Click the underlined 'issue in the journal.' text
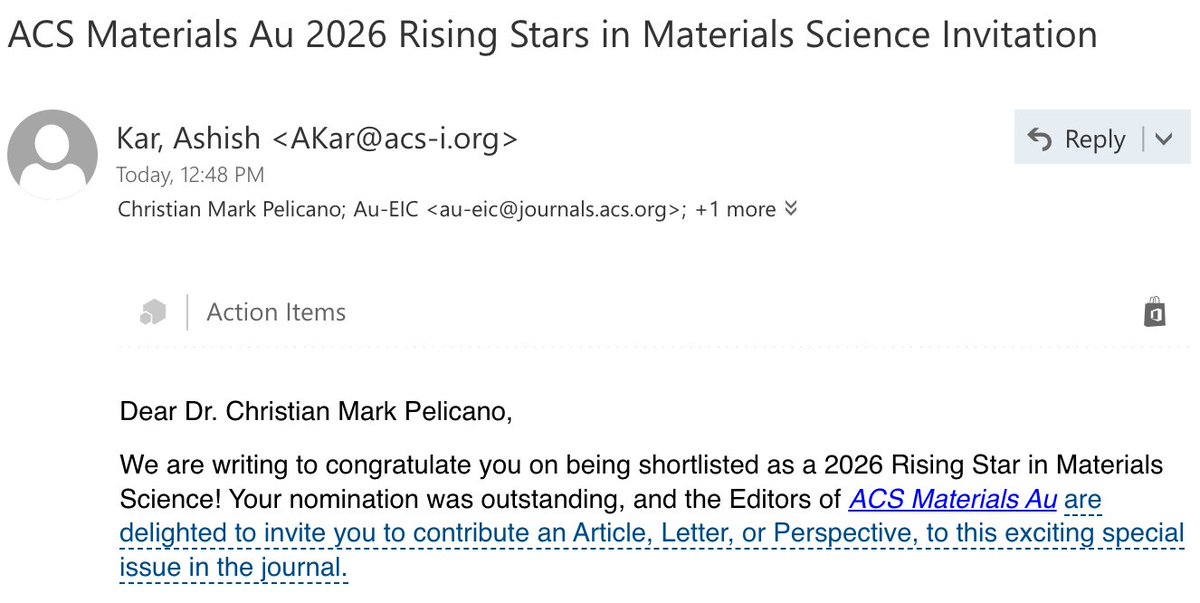The height and width of the screenshot is (603, 1200). tap(234, 568)
